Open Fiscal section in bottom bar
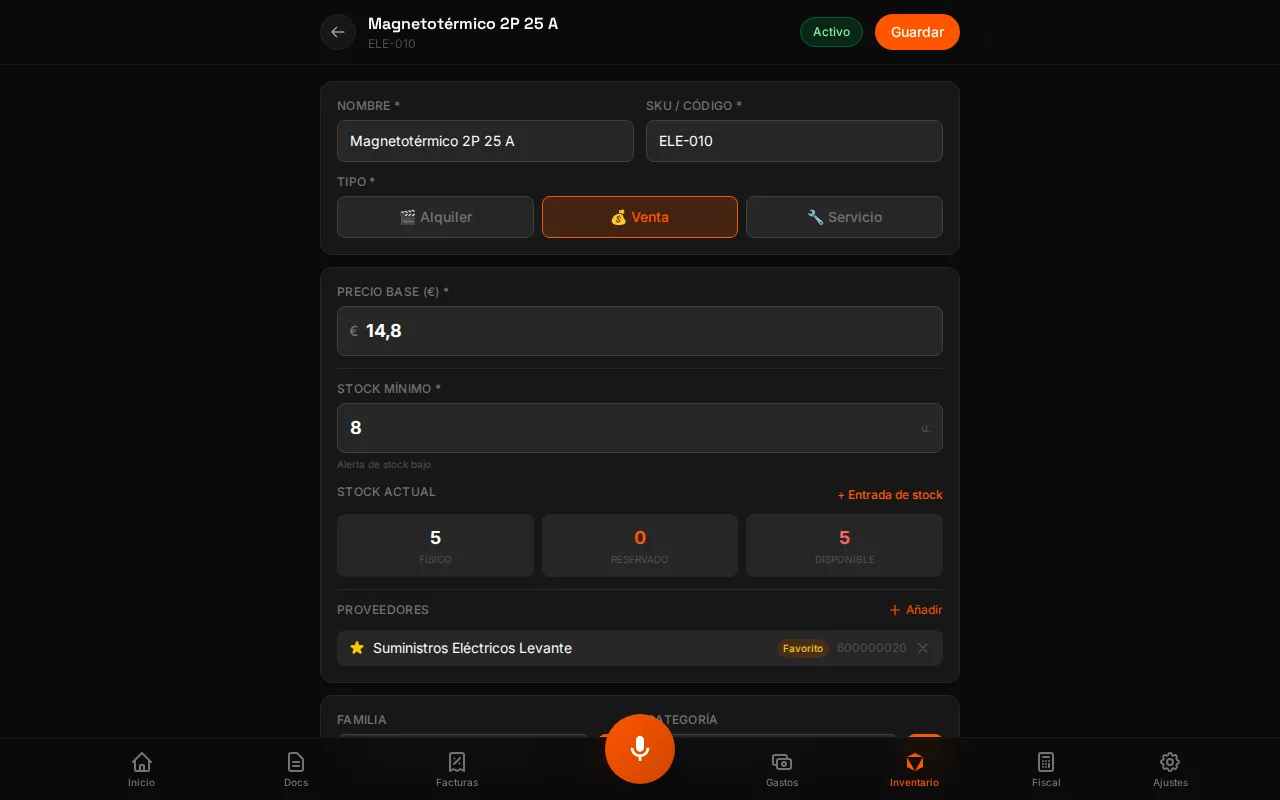 [1046, 769]
